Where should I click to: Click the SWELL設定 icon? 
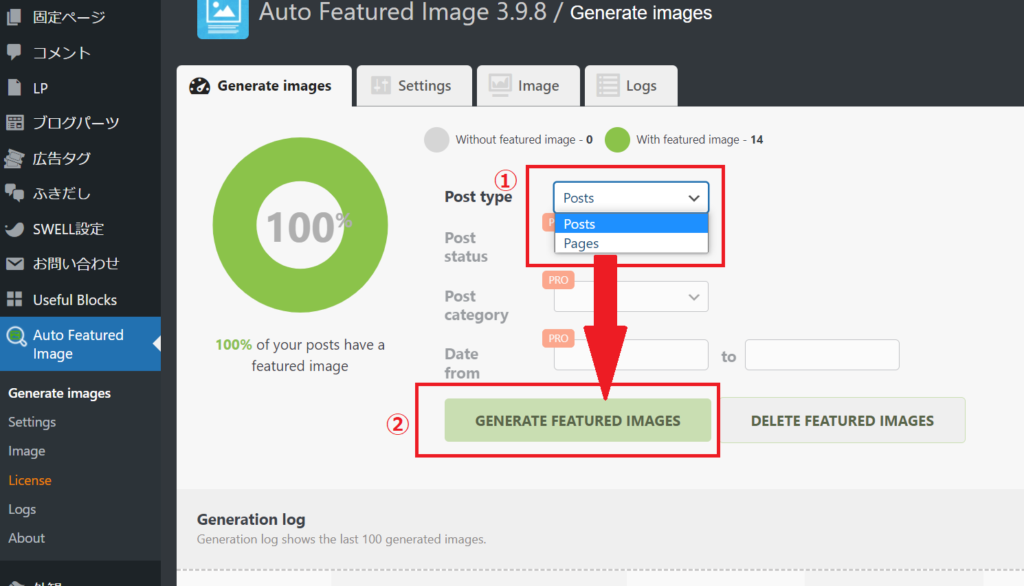14,229
